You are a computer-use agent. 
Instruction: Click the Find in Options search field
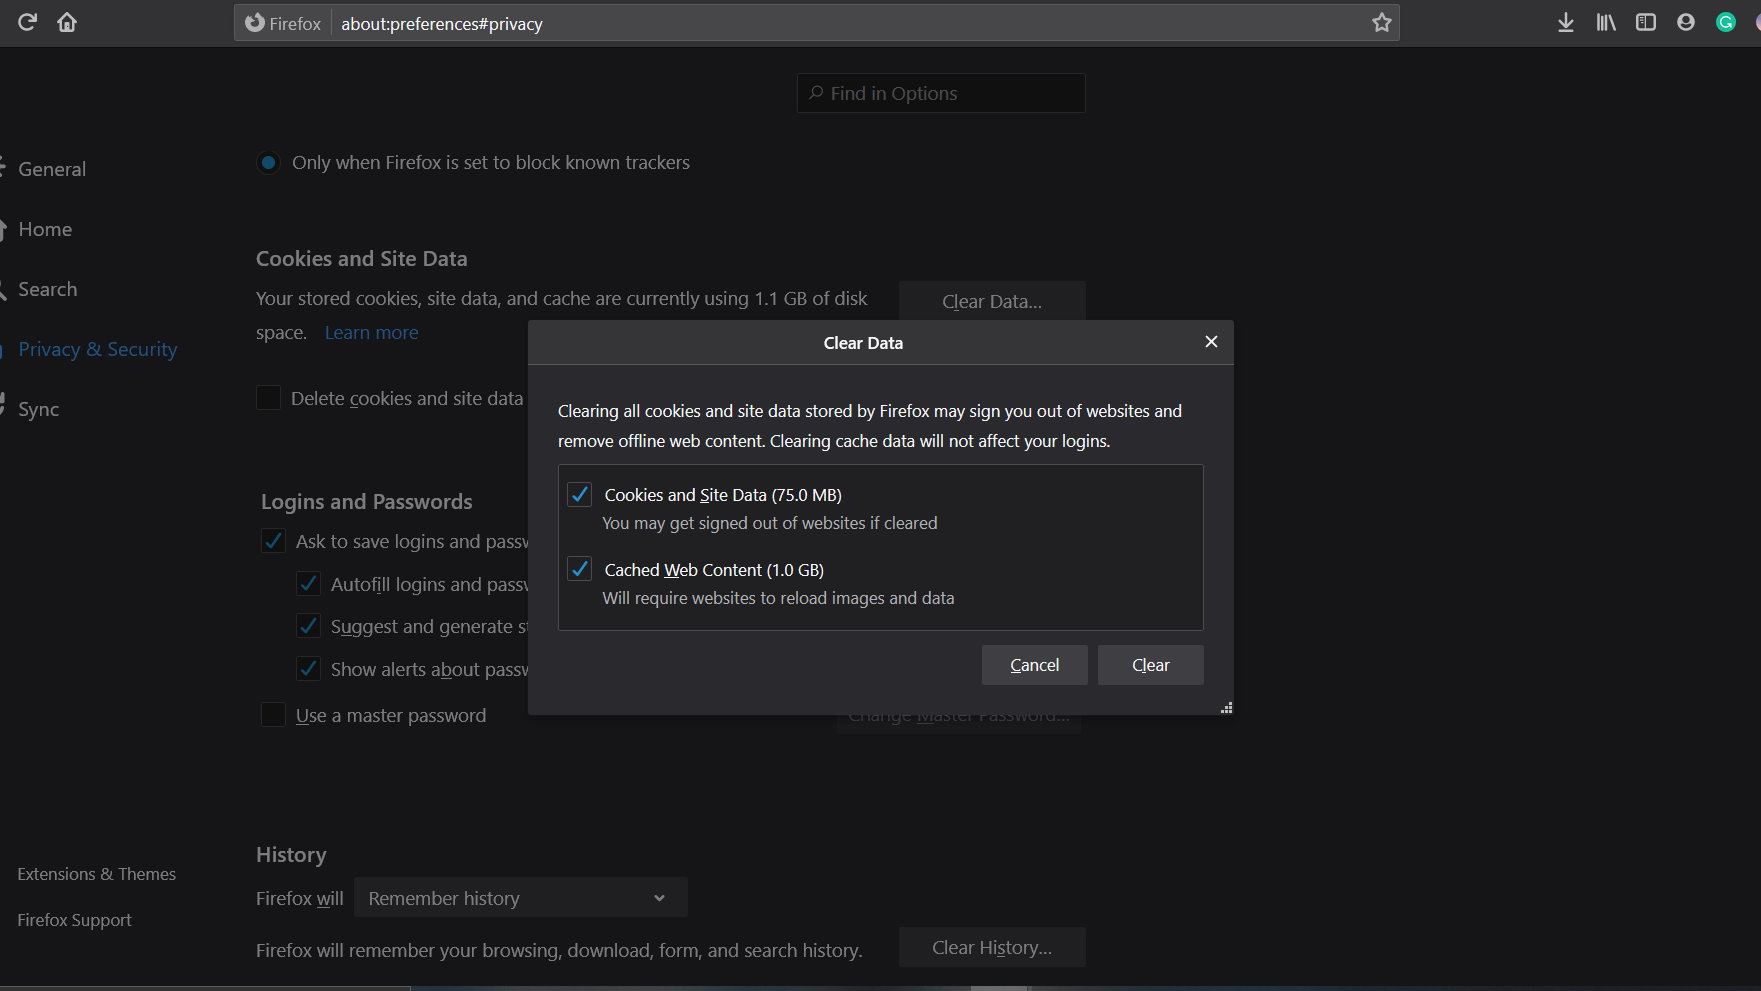[x=941, y=93]
